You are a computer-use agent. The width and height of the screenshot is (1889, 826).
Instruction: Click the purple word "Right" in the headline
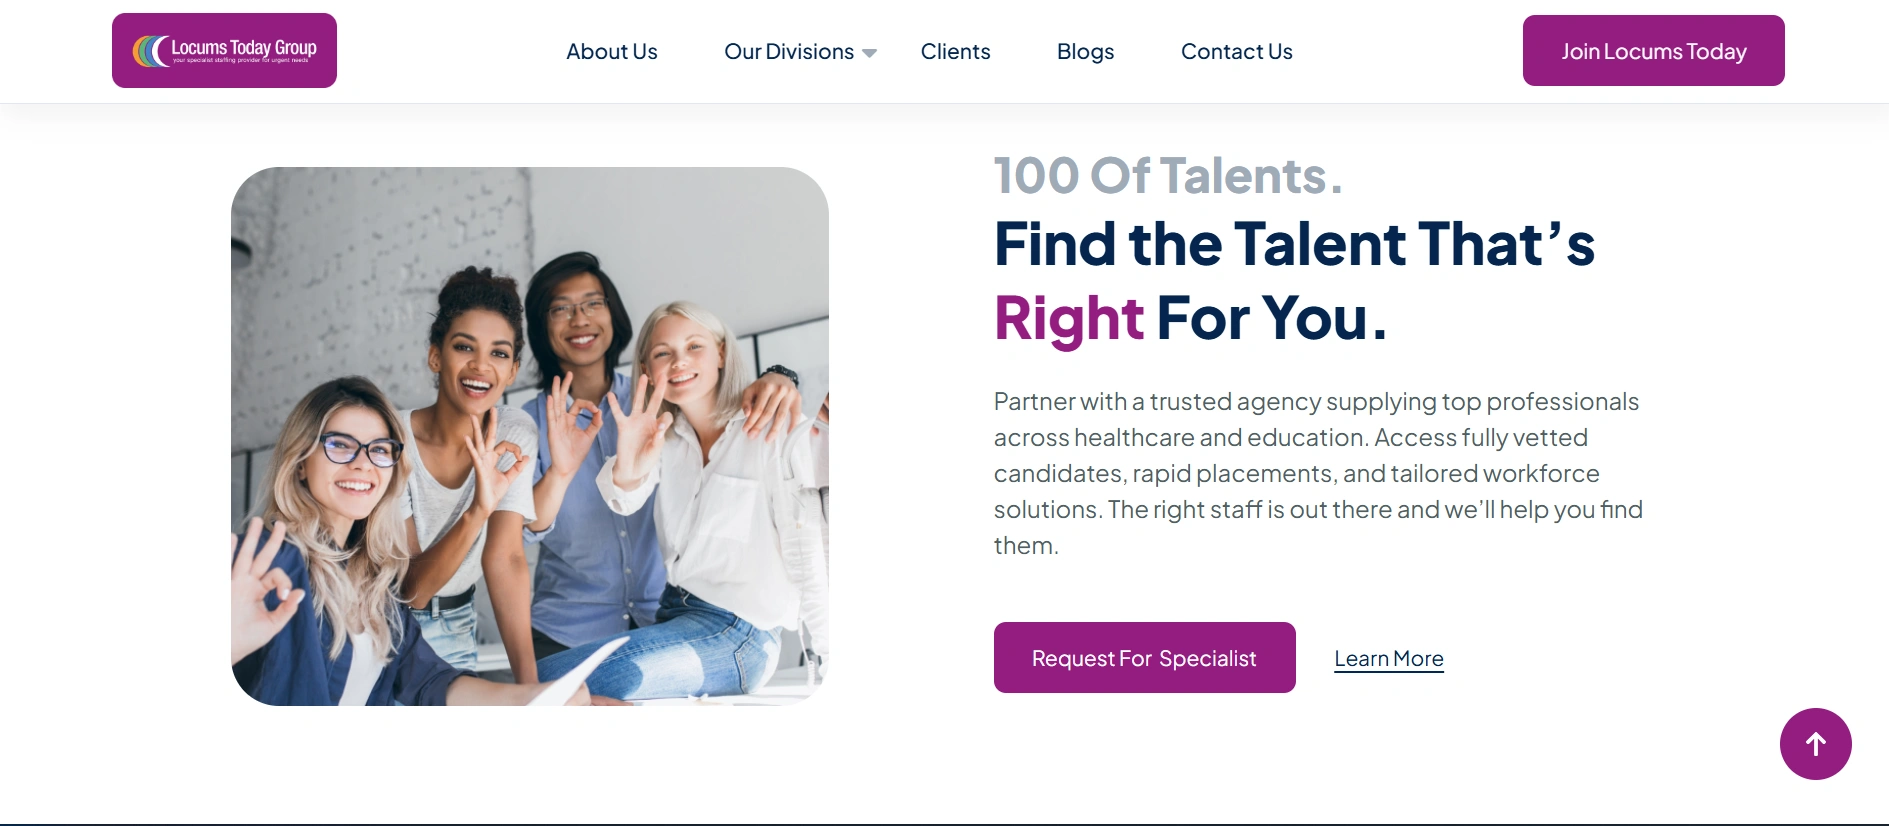1068,318
